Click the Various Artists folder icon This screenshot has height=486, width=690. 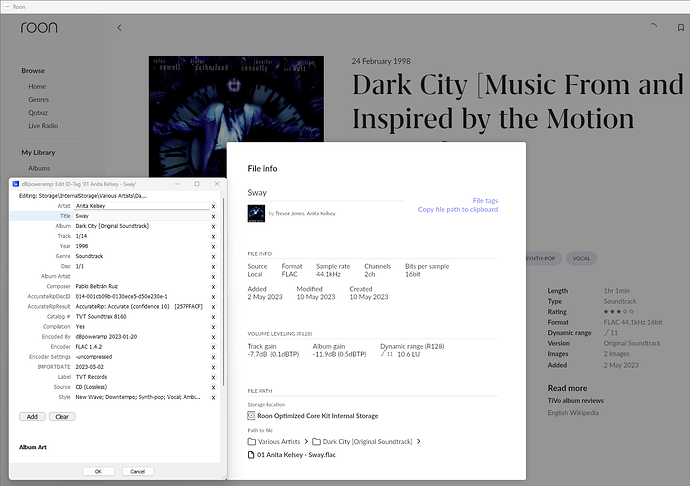click(252, 441)
